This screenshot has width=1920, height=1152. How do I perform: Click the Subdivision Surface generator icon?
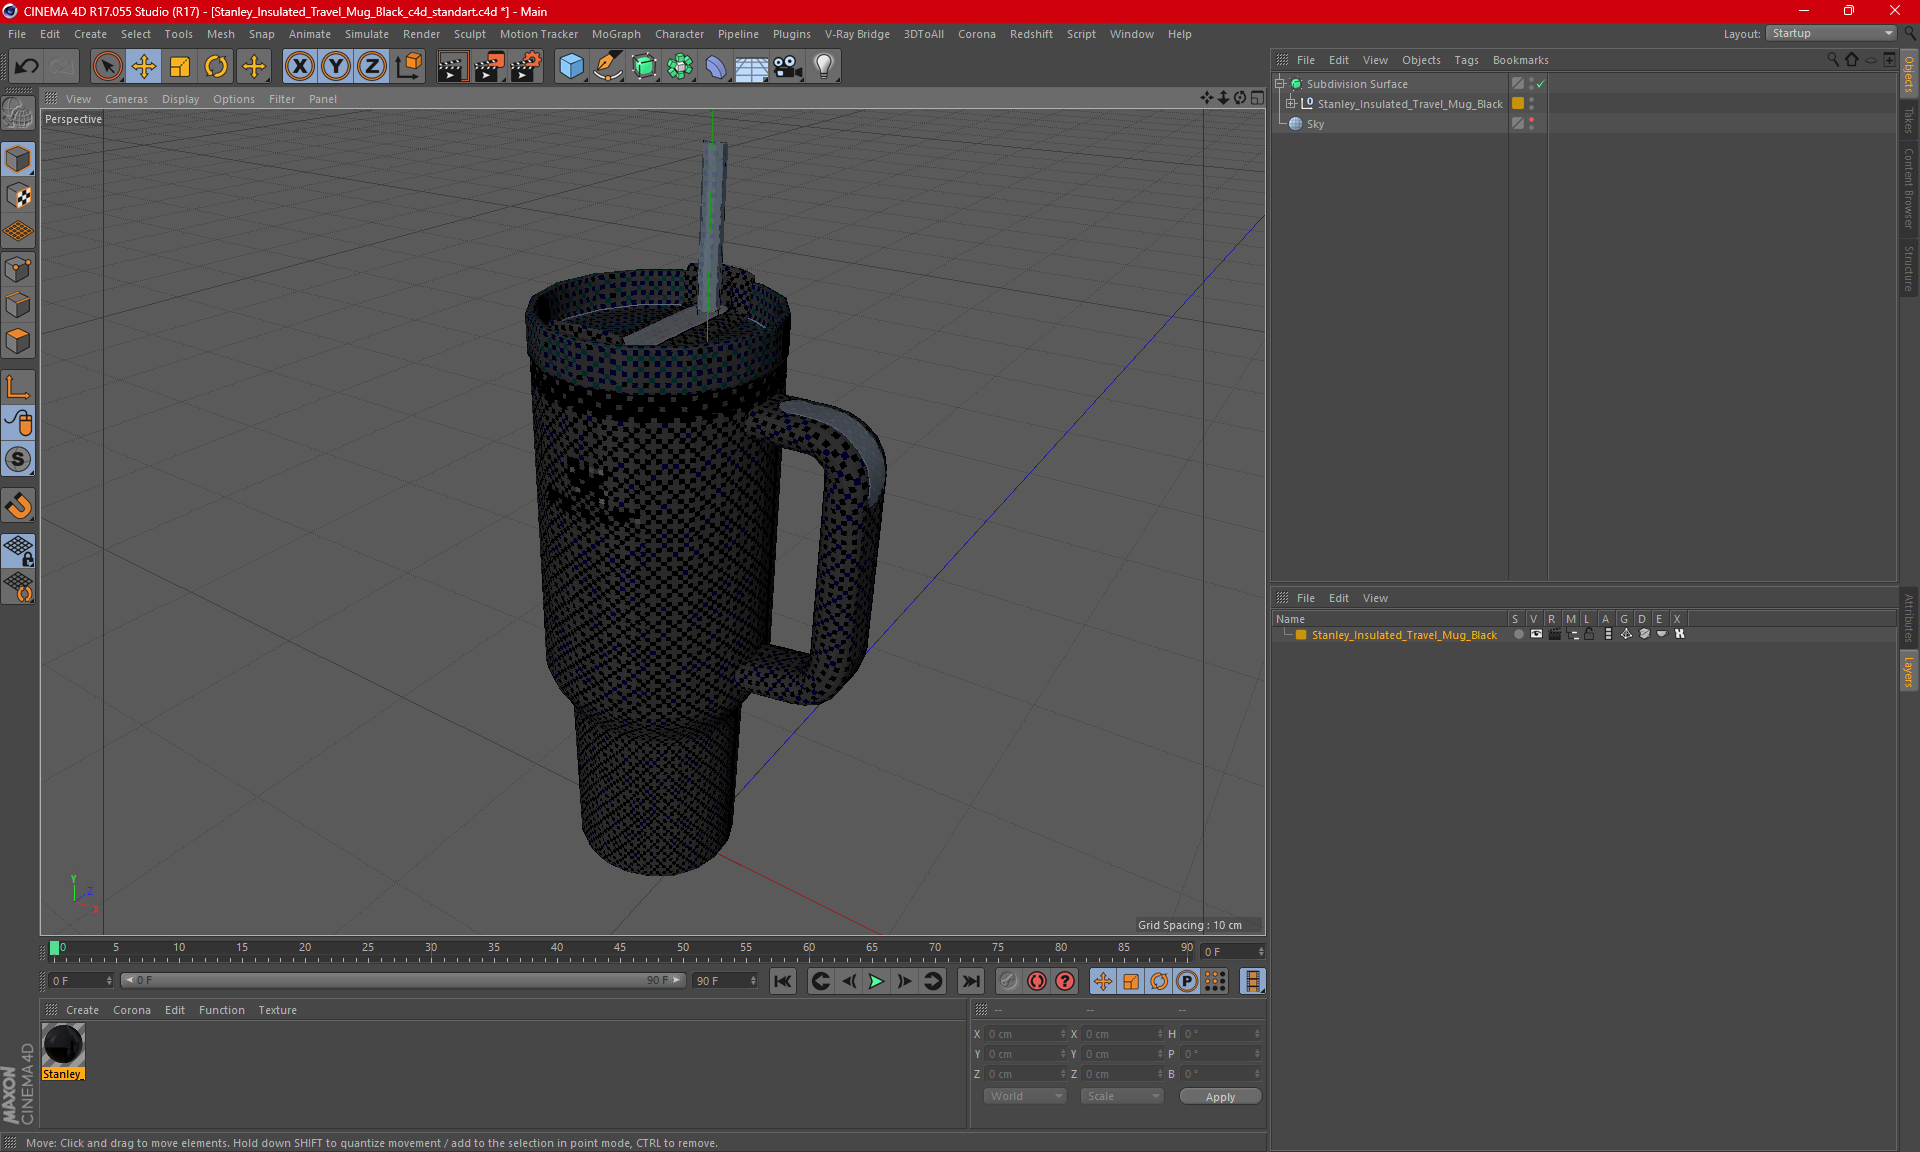[644, 66]
